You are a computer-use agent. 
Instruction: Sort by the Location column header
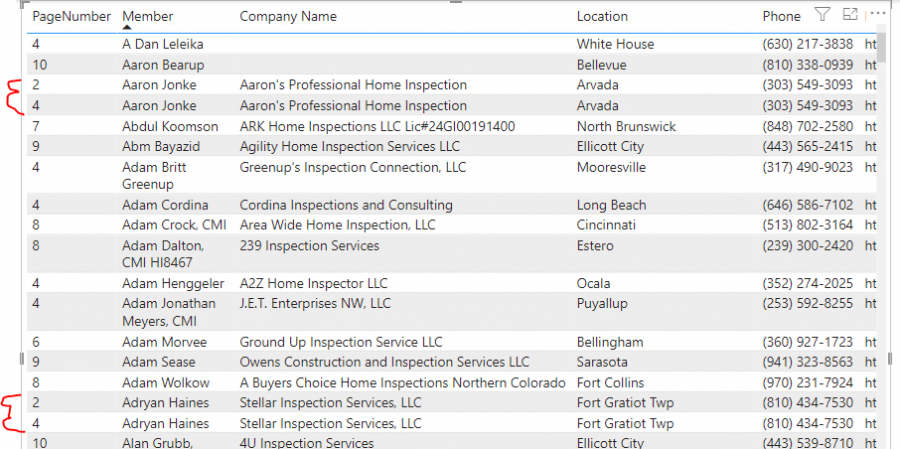(602, 16)
